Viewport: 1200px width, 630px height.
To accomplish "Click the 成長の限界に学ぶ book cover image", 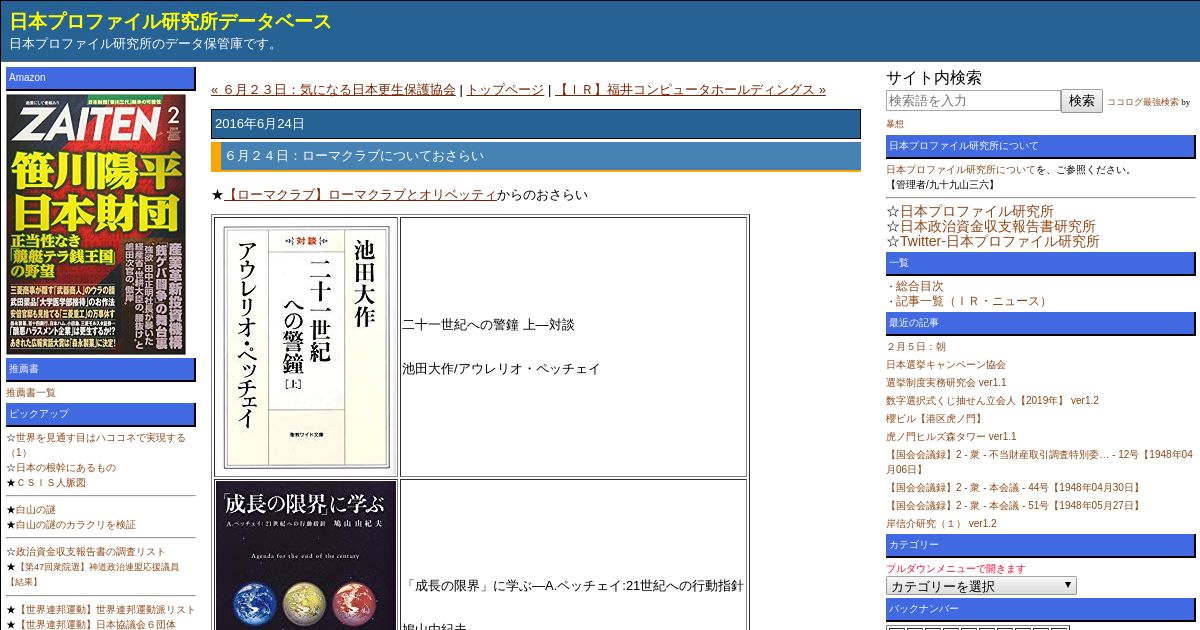I will pos(306,556).
